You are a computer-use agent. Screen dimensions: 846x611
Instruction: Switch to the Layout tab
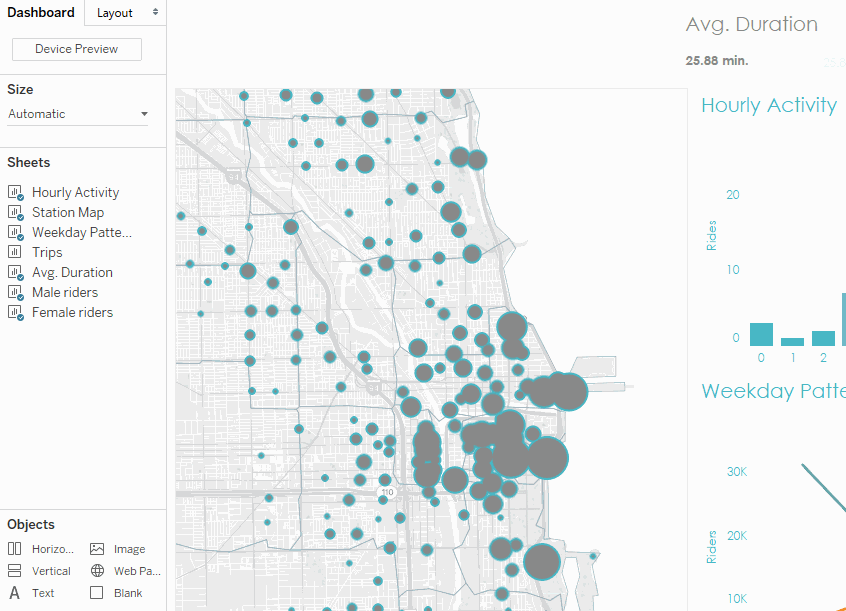[x=113, y=13]
